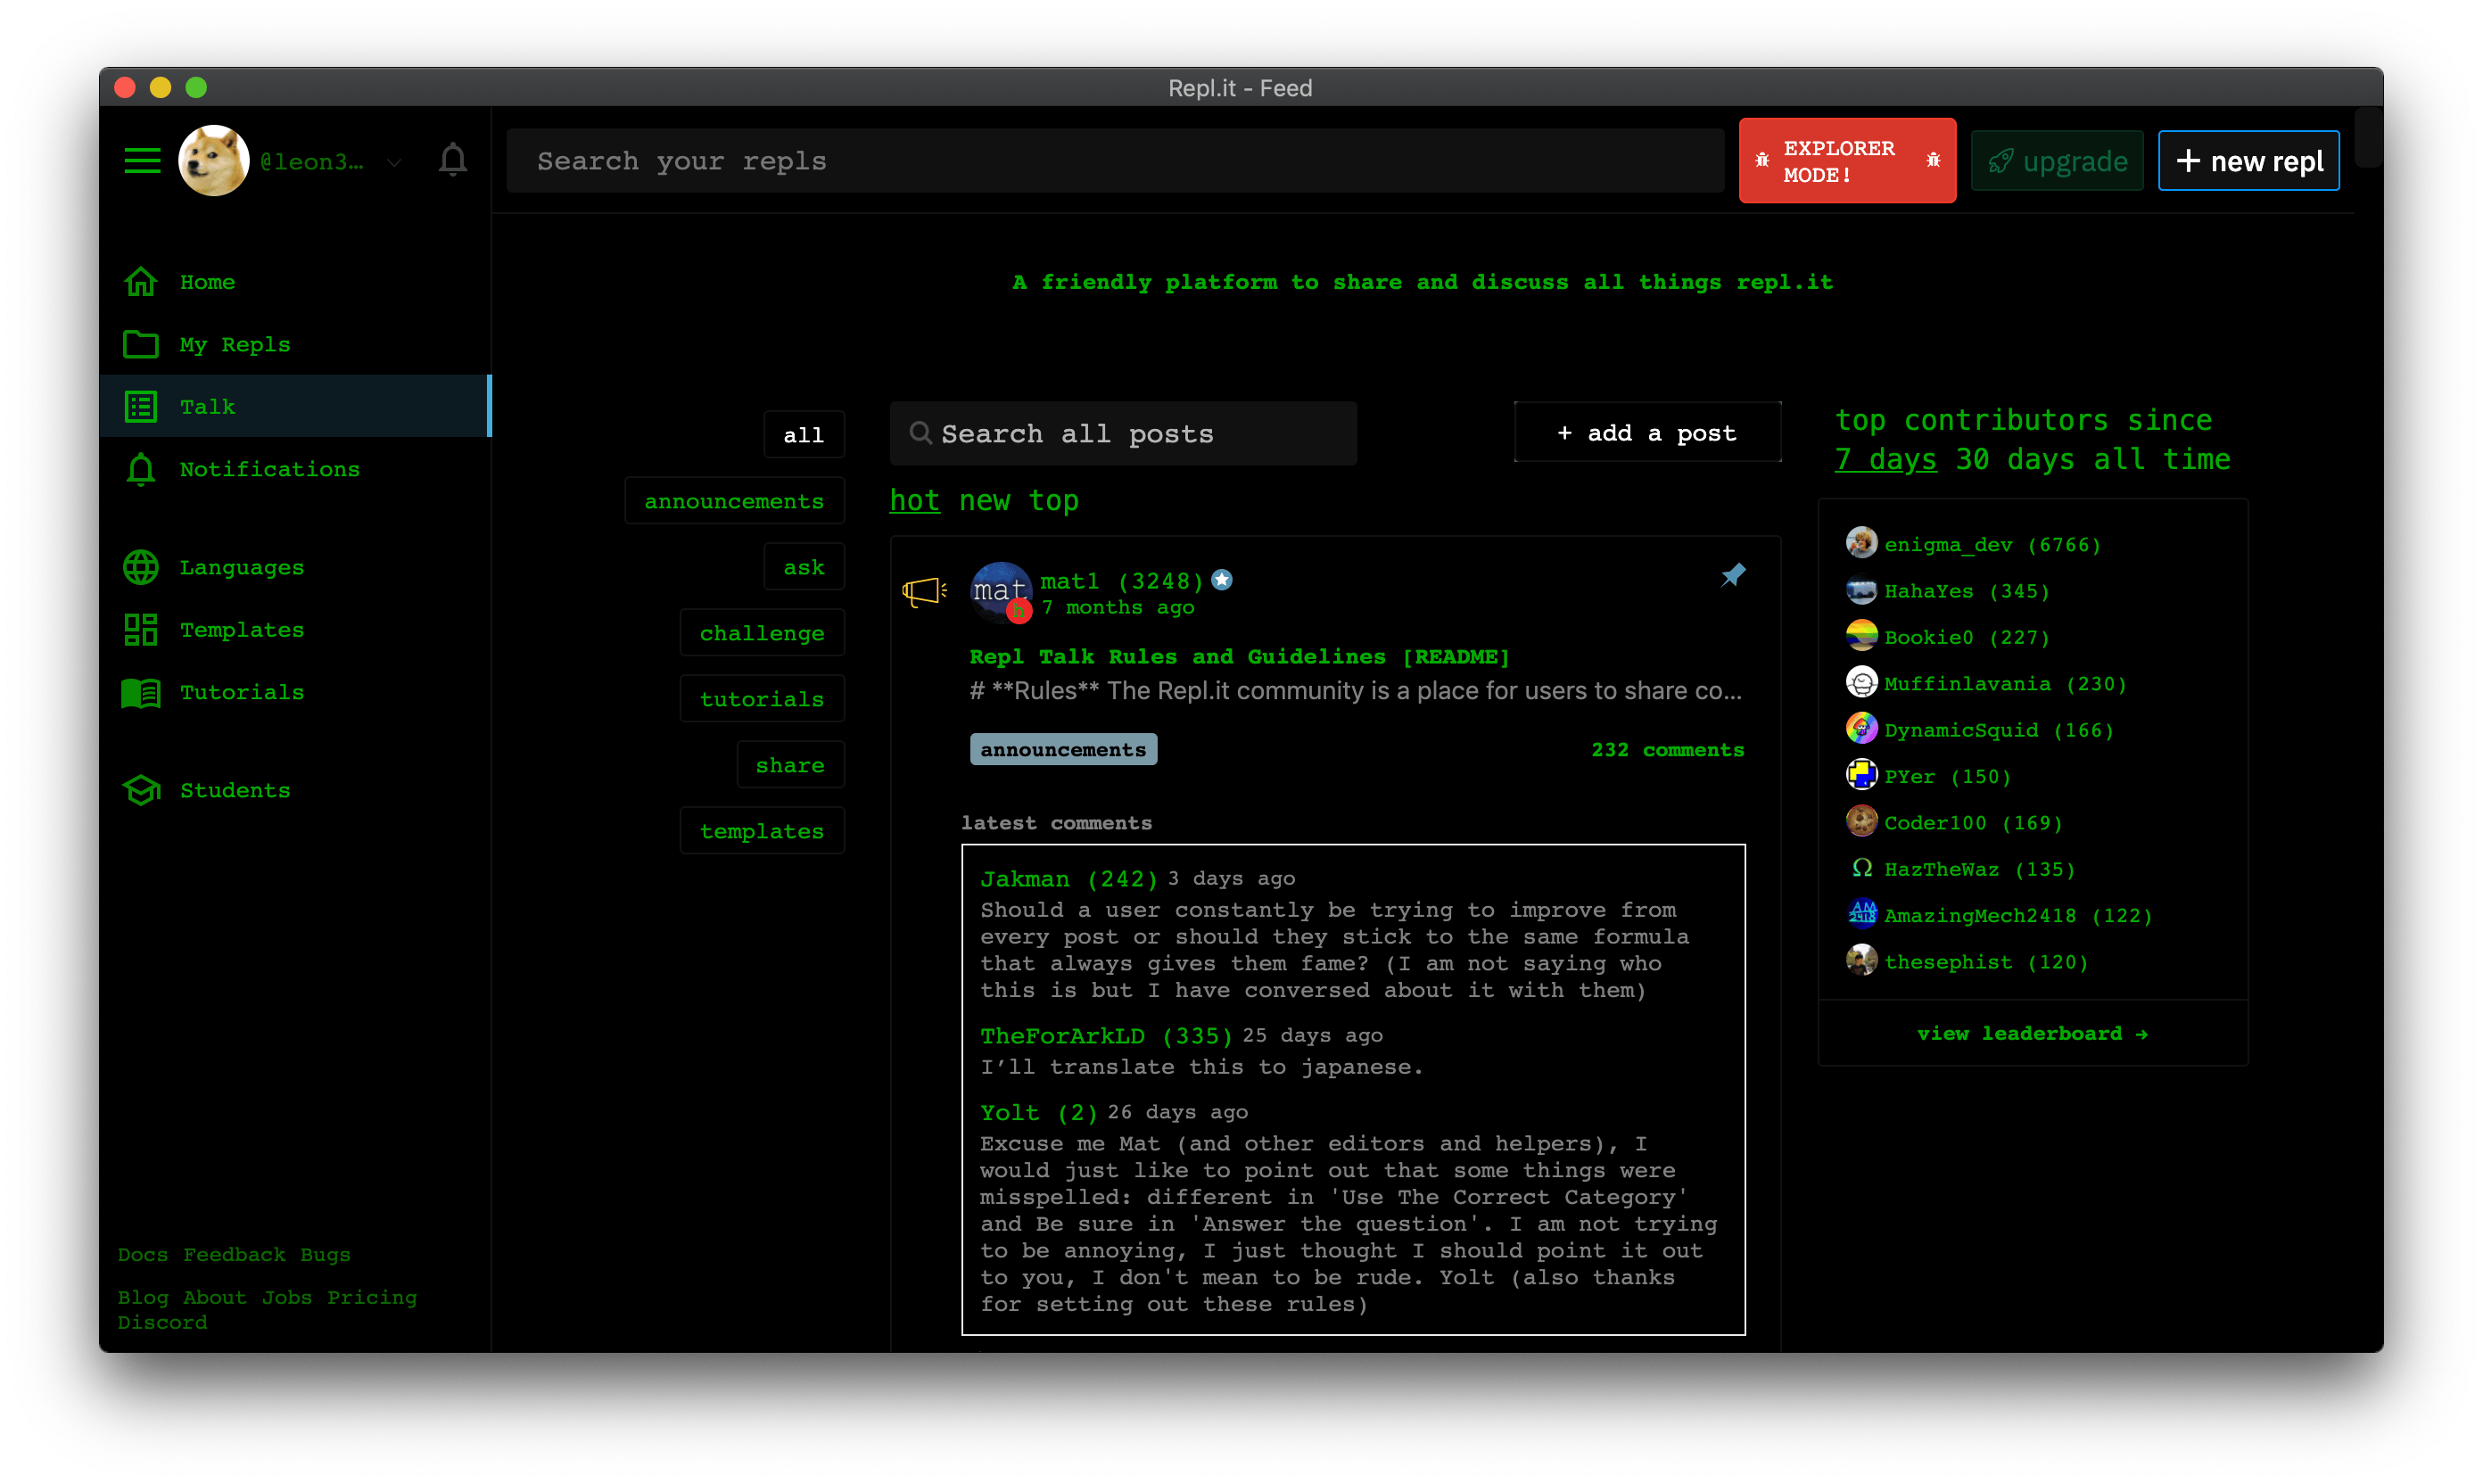Click the announcements tag on post
Screen dimensions: 2483x1484
1063,749
